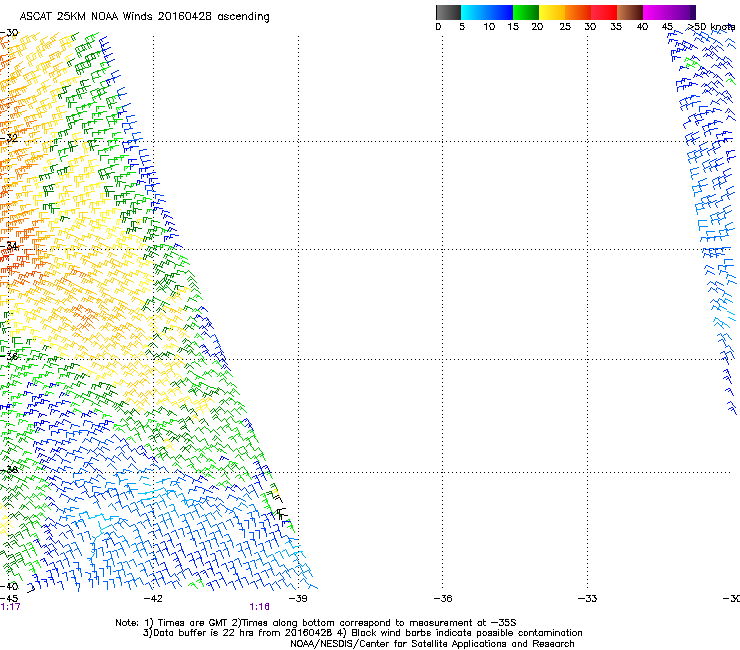Click the 1:17 purple time stamp

(10, 607)
